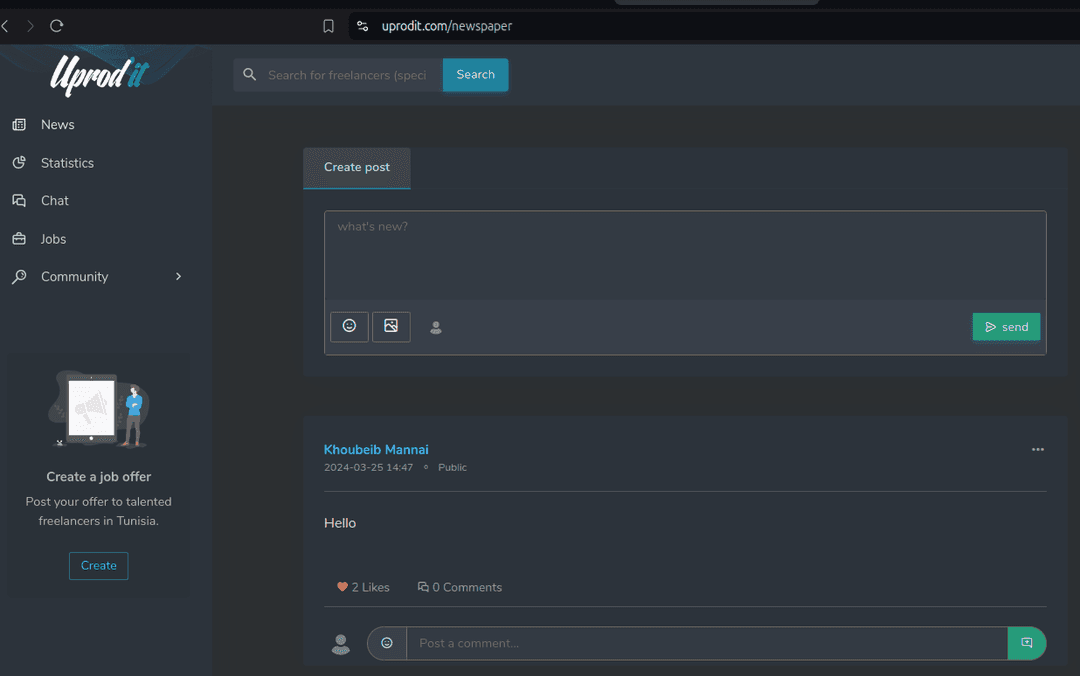Screen dimensions: 1080x676
Task: Open Chat from the sidebar
Action: pyautogui.click(x=54, y=201)
